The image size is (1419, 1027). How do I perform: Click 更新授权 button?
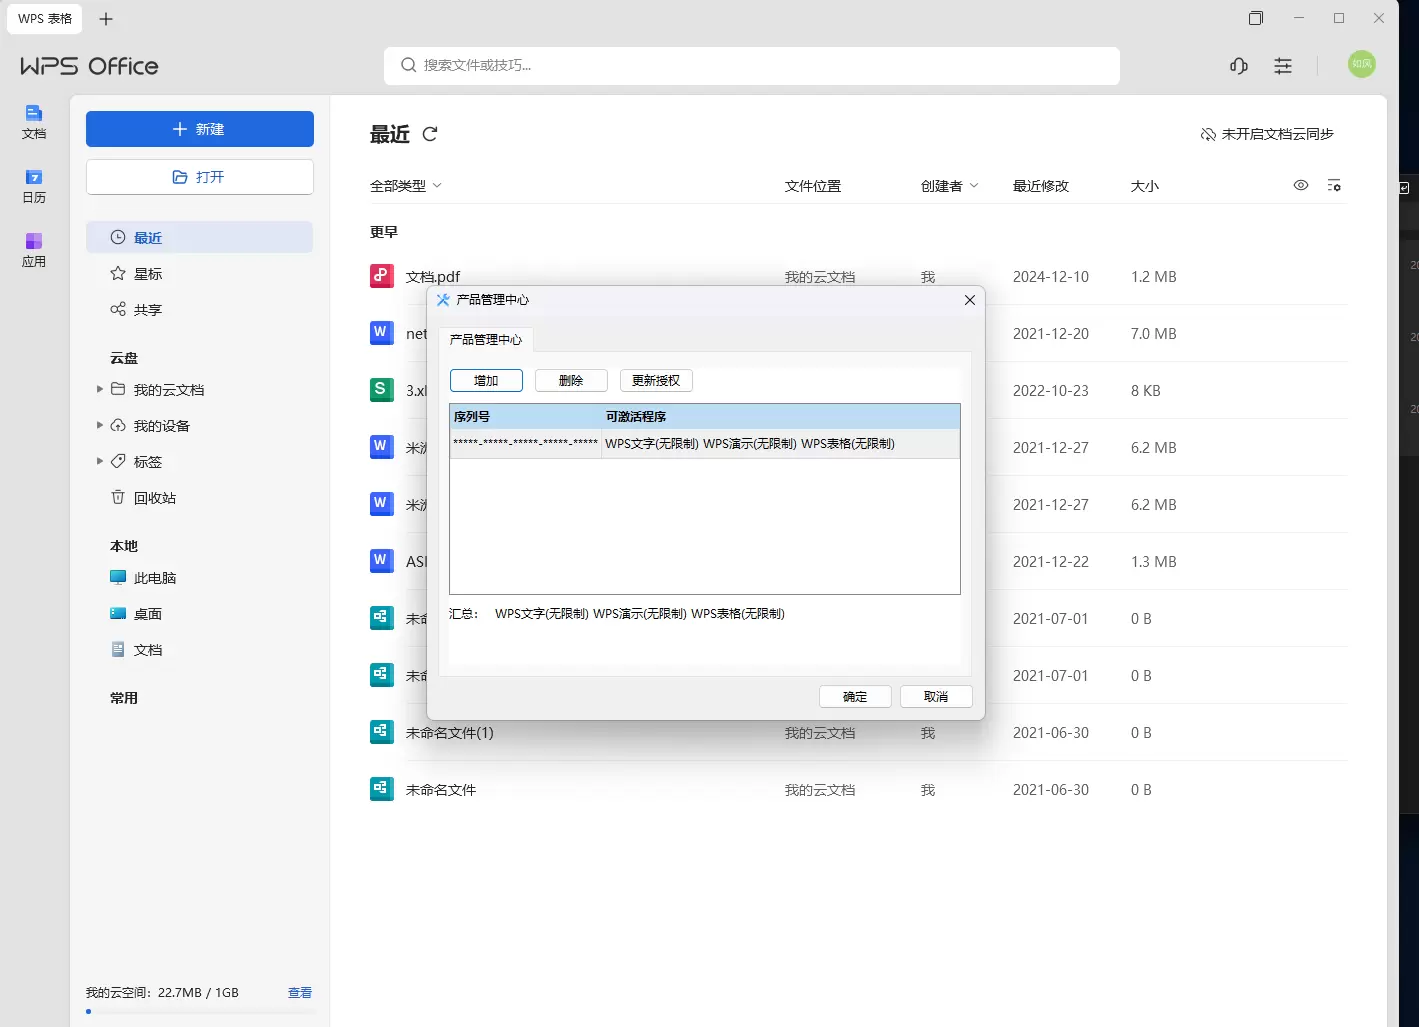point(656,380)
